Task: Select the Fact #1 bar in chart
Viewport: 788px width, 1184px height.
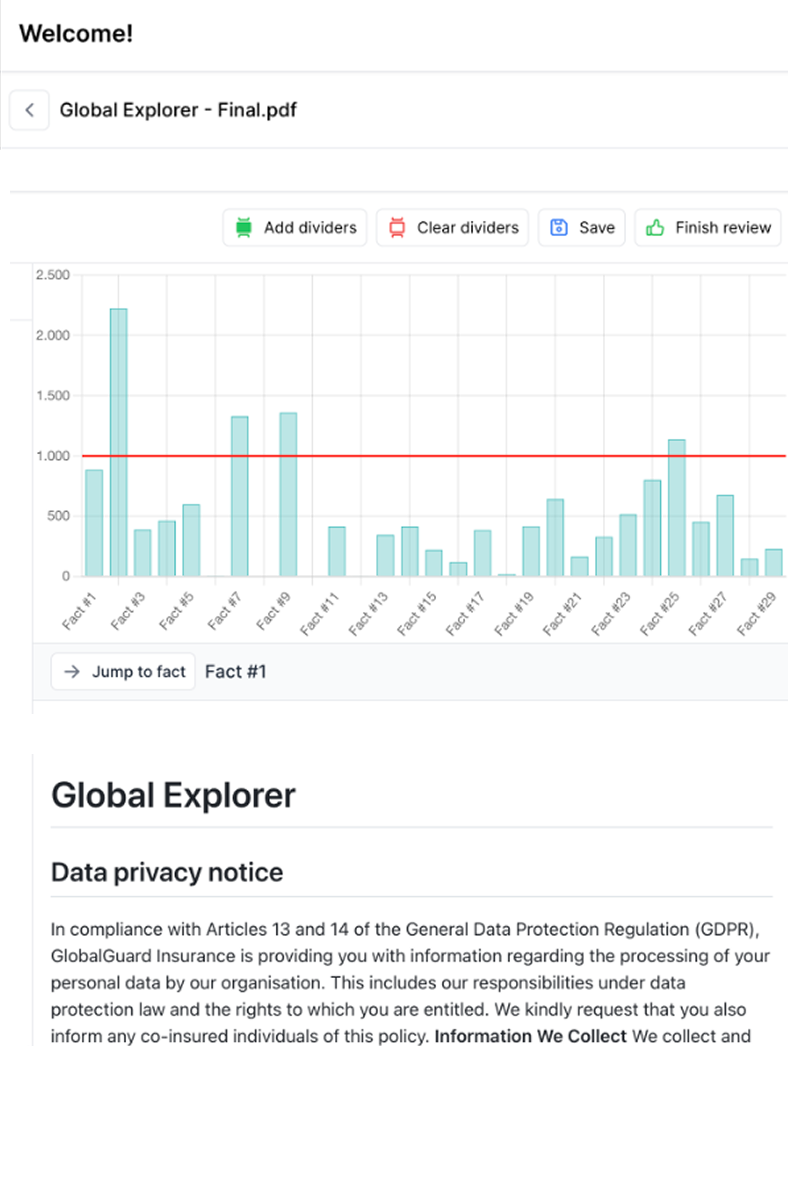Action: click(x=94, y=523)
